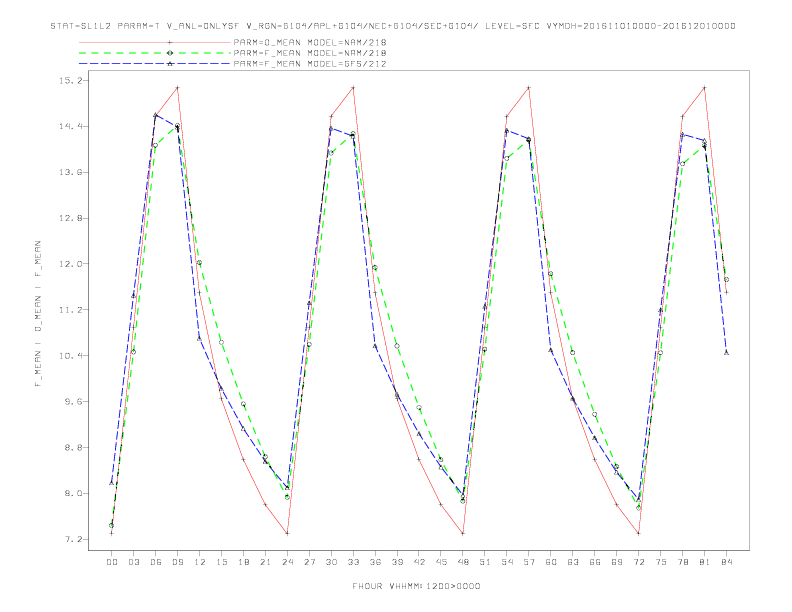
Task: Click forecast hour 24 on x-axis
Action: 287,562
